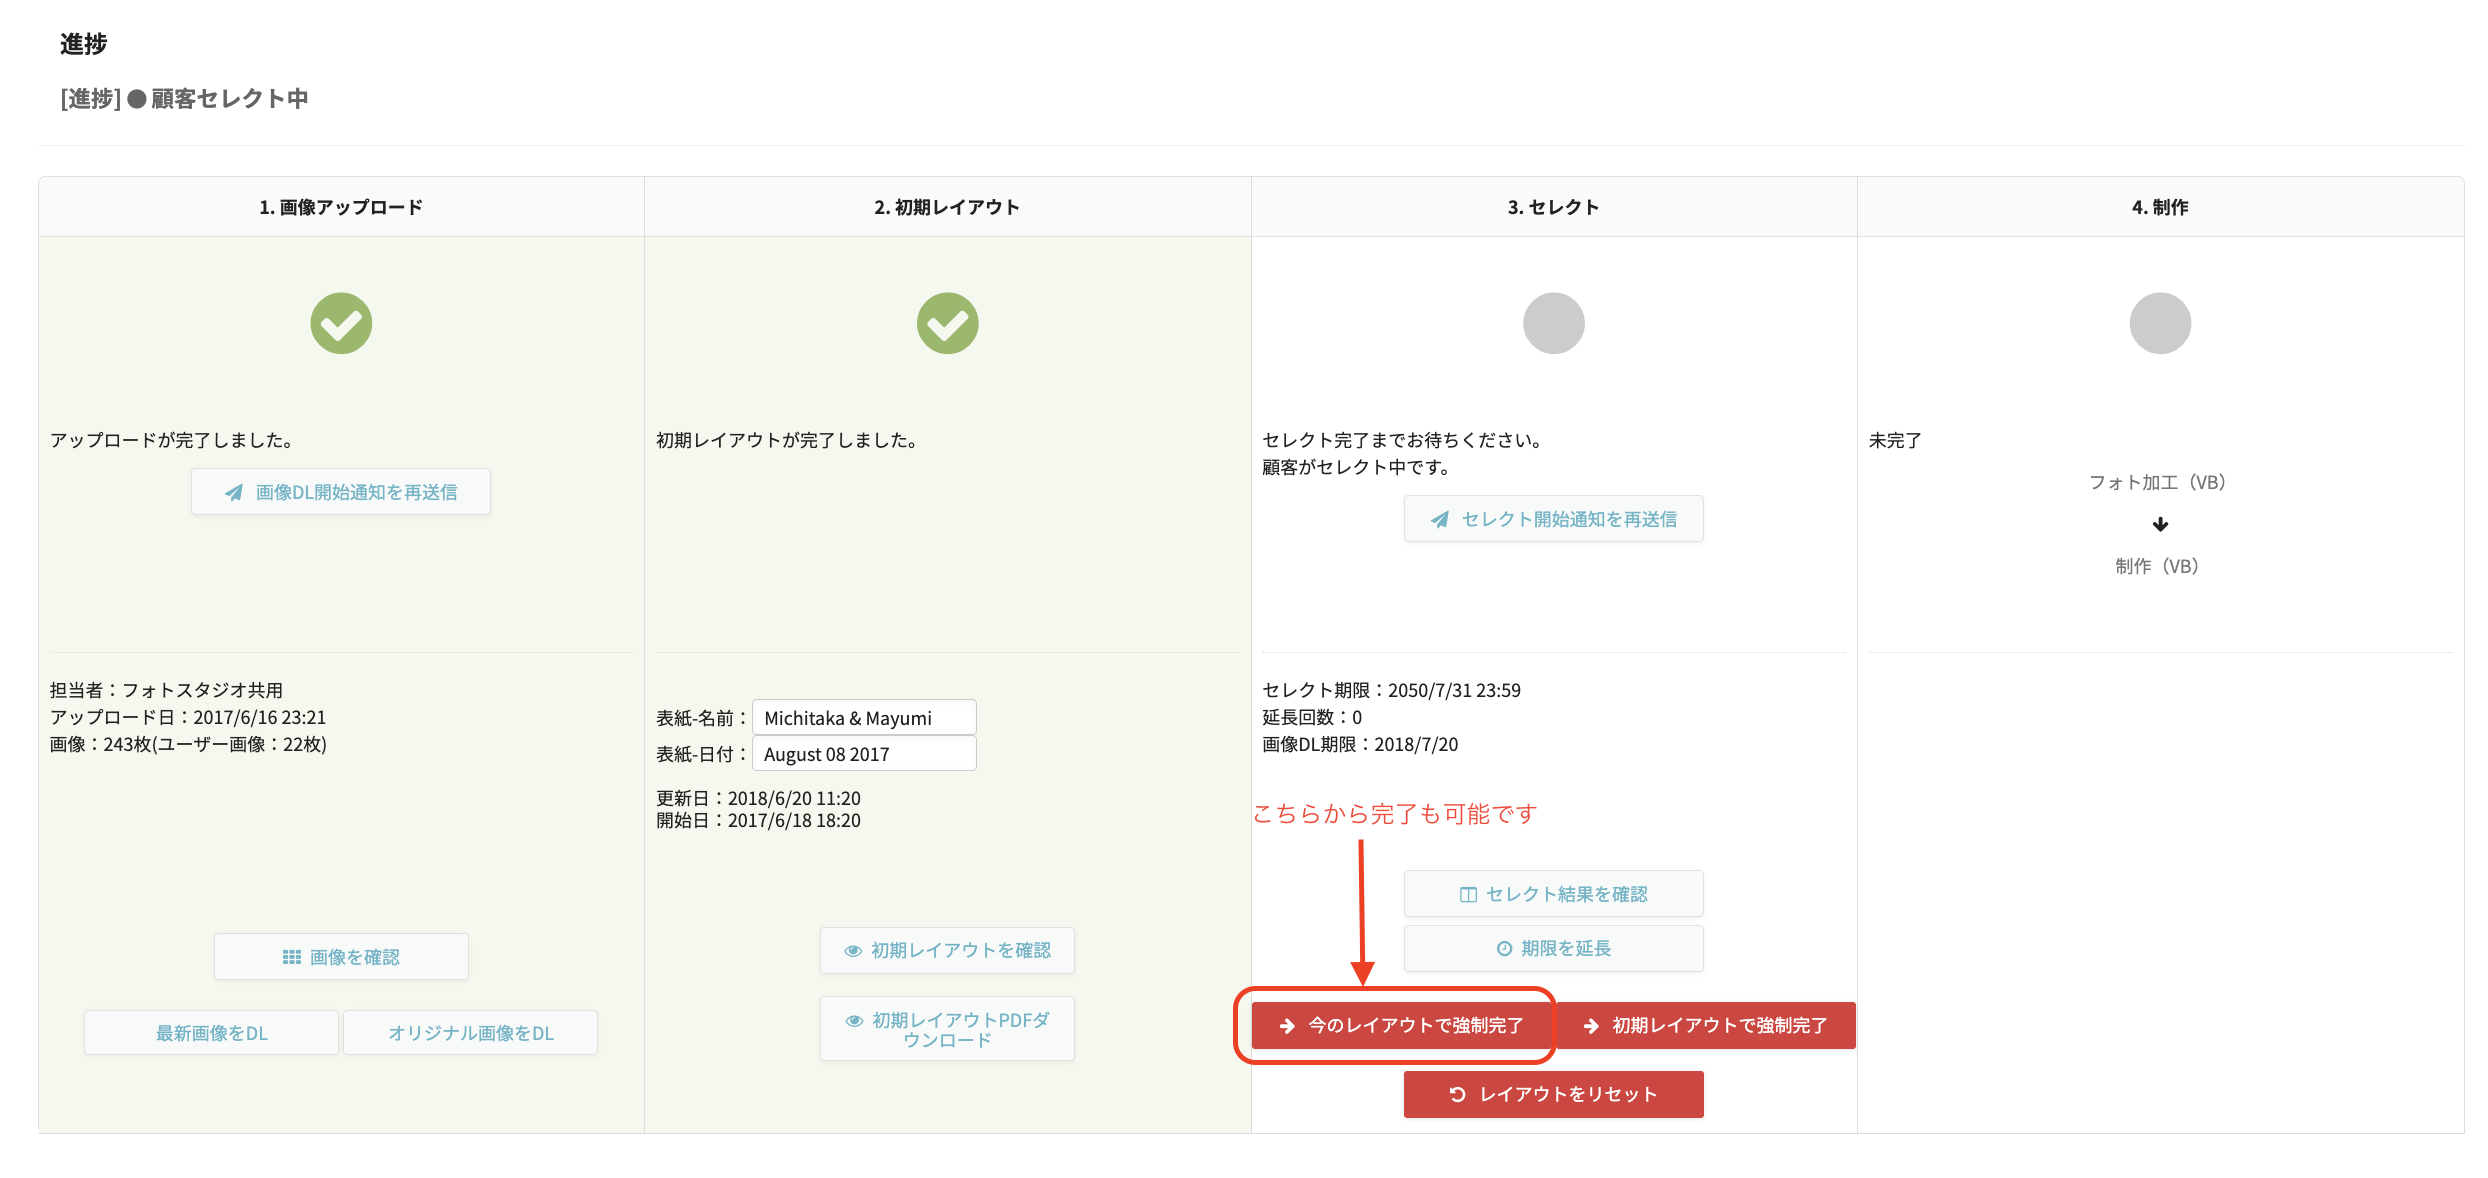Click gray status circle in select step
The image size is (2488, 1178).
pos(1553,323)
